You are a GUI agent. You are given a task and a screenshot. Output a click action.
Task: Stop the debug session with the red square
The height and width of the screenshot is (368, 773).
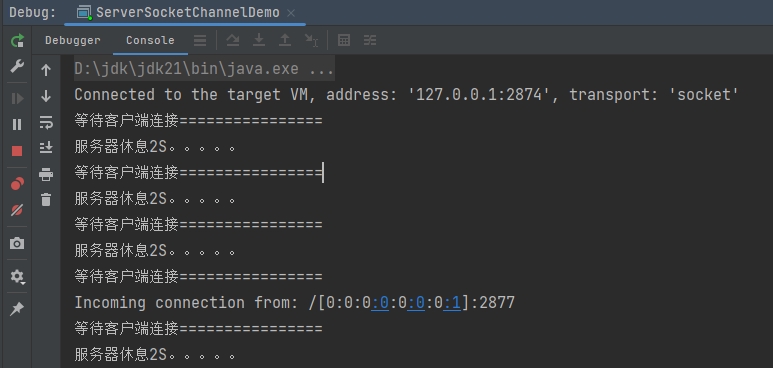(x=17, y=151)
